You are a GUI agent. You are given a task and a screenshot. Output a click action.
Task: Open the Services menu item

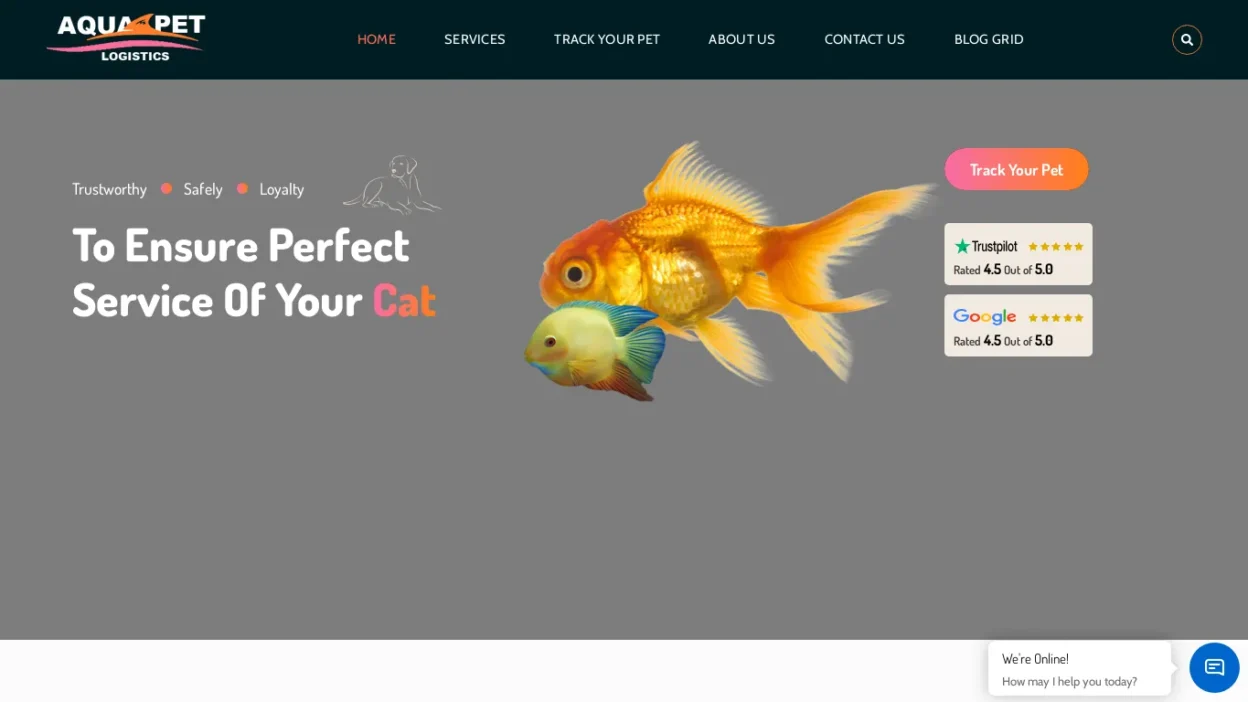pyautogui.click(x=475, y=40)
